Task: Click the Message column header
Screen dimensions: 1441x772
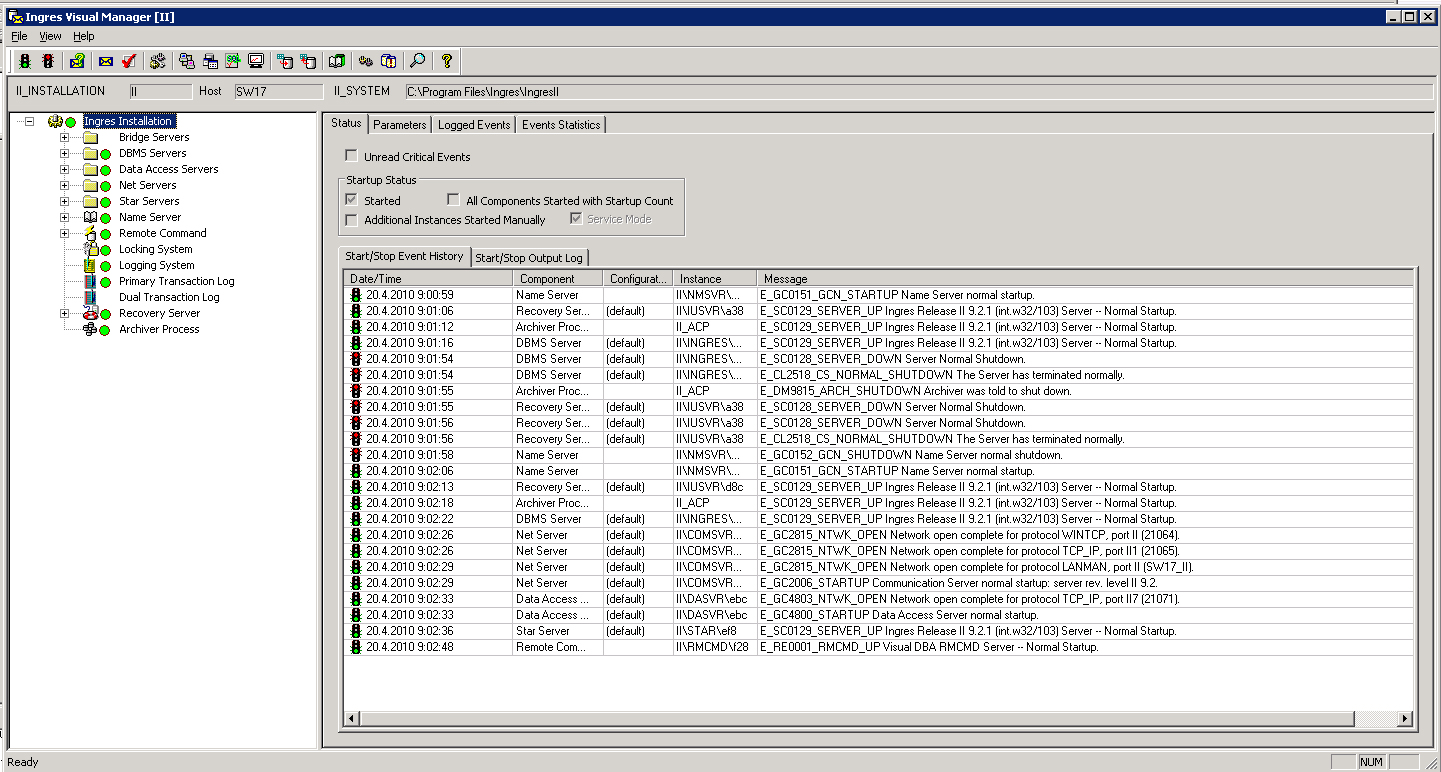Action: [1085, 279]
